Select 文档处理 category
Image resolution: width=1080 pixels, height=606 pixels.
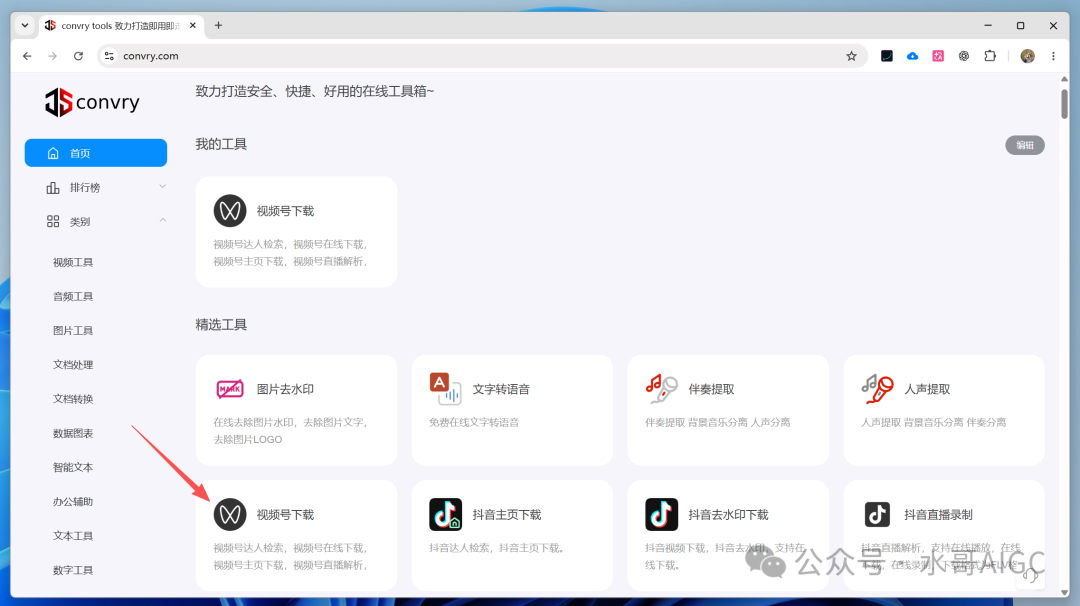(x=73, y=365)
